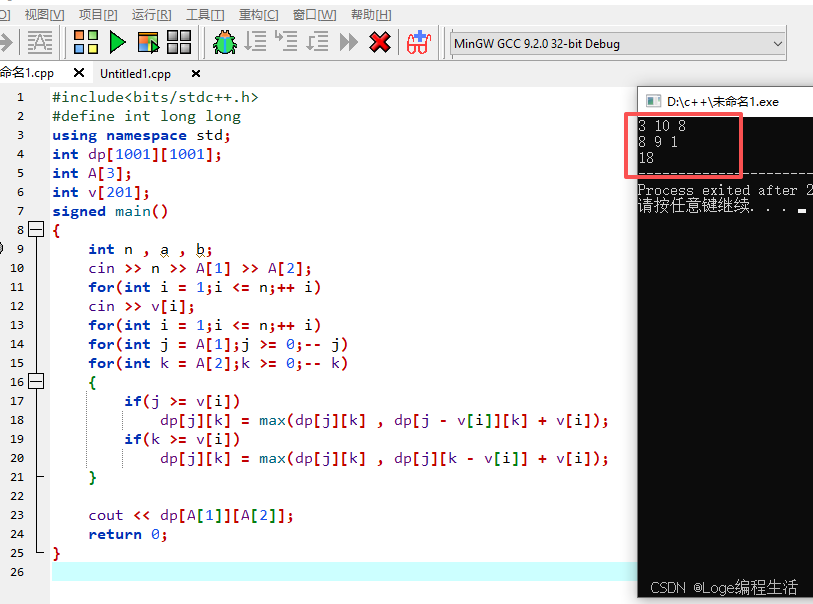Click the Step Into debug icon
813x604 pixels.
click(286, 41)
